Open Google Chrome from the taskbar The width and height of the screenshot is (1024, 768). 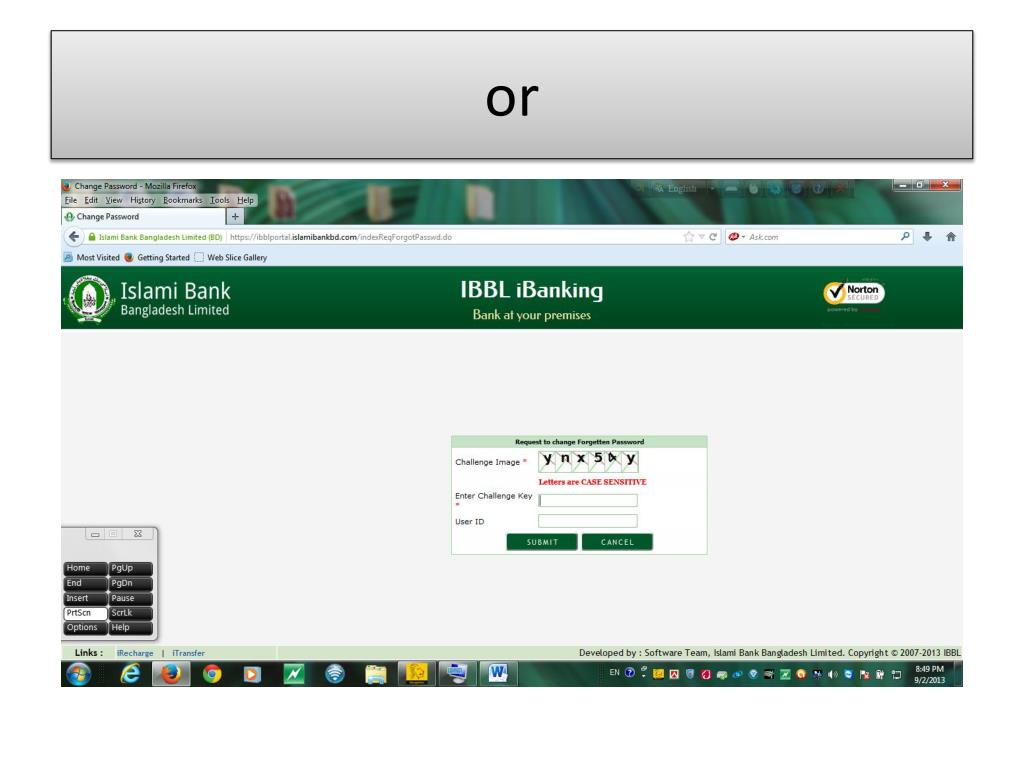coord(212,673)
